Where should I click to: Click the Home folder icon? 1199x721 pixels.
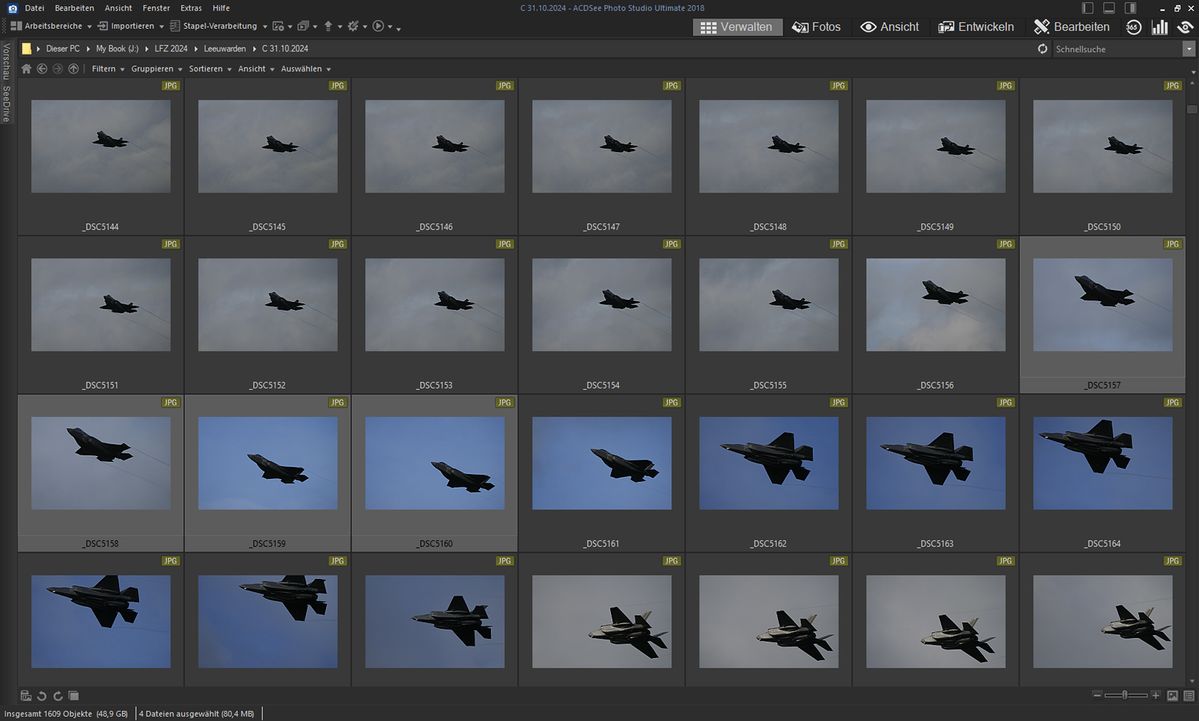tap(26, 69)
